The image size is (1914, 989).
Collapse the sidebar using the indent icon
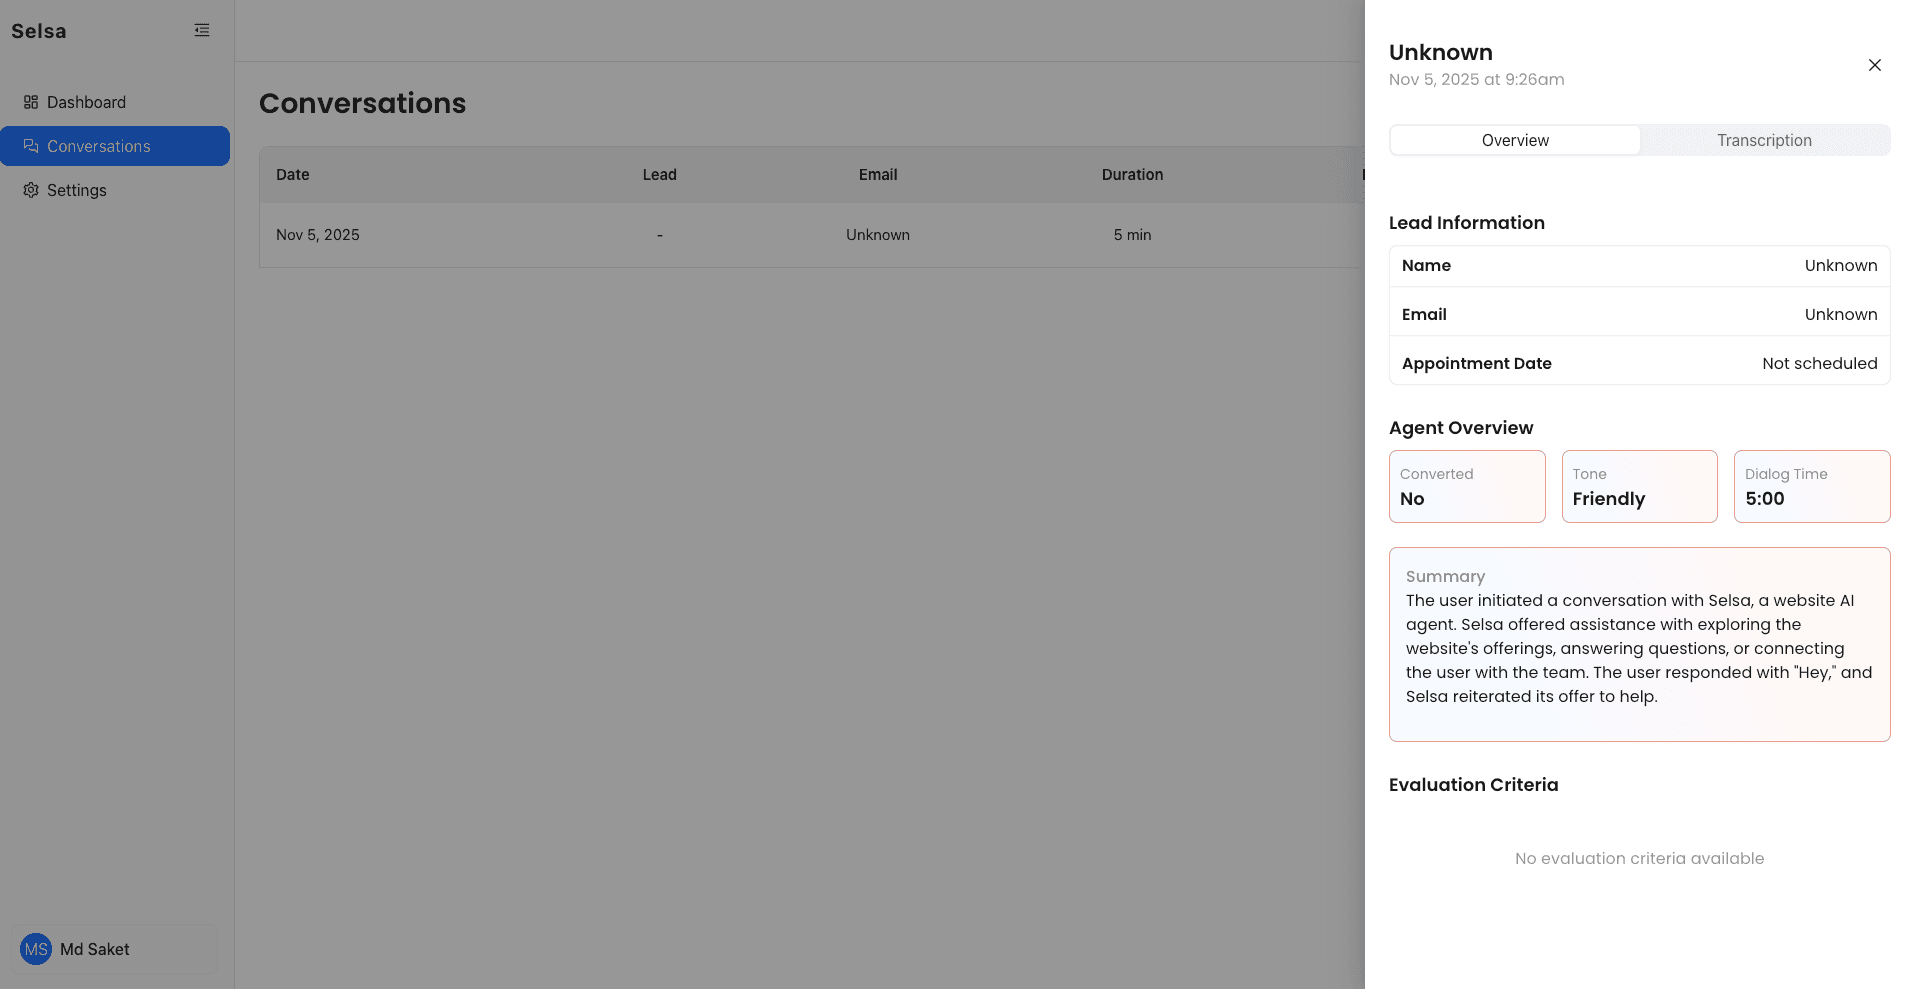(201, 30)
